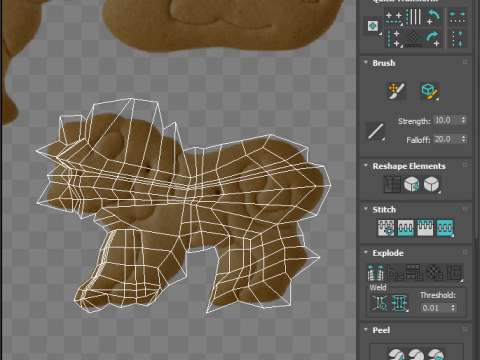Click Stitch Custom icon

pyautogui.click(x=445, y=228)
